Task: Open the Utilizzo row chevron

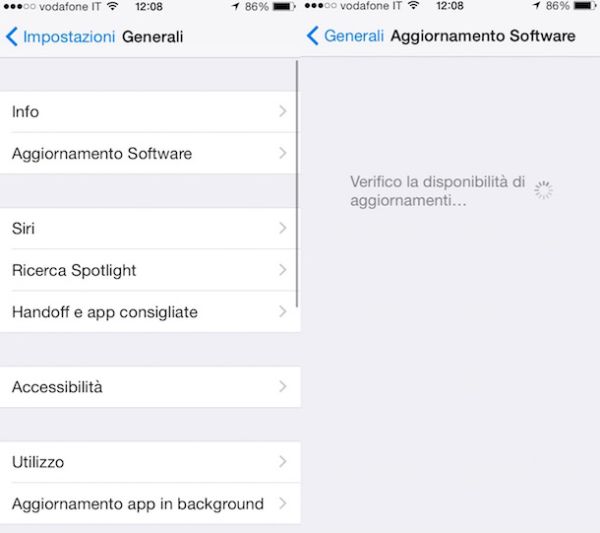Action: (282, 461)
